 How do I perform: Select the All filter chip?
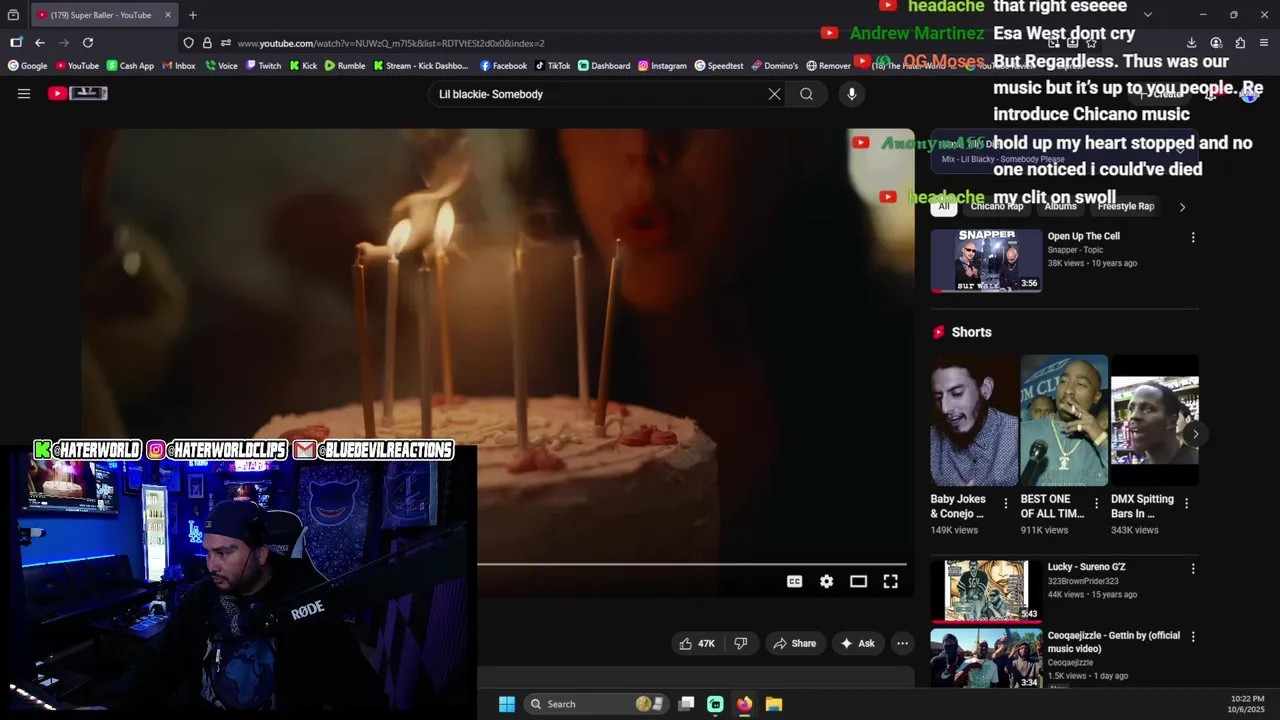[x=943, y=206]
